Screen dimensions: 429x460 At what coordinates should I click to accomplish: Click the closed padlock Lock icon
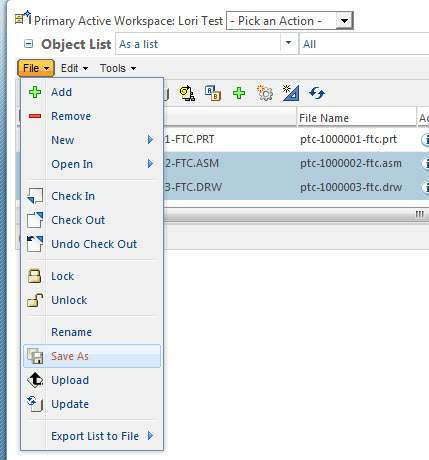(x=35, y=276)
